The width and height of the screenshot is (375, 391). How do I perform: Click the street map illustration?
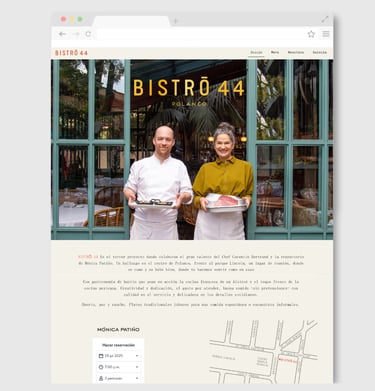point(263,352)
